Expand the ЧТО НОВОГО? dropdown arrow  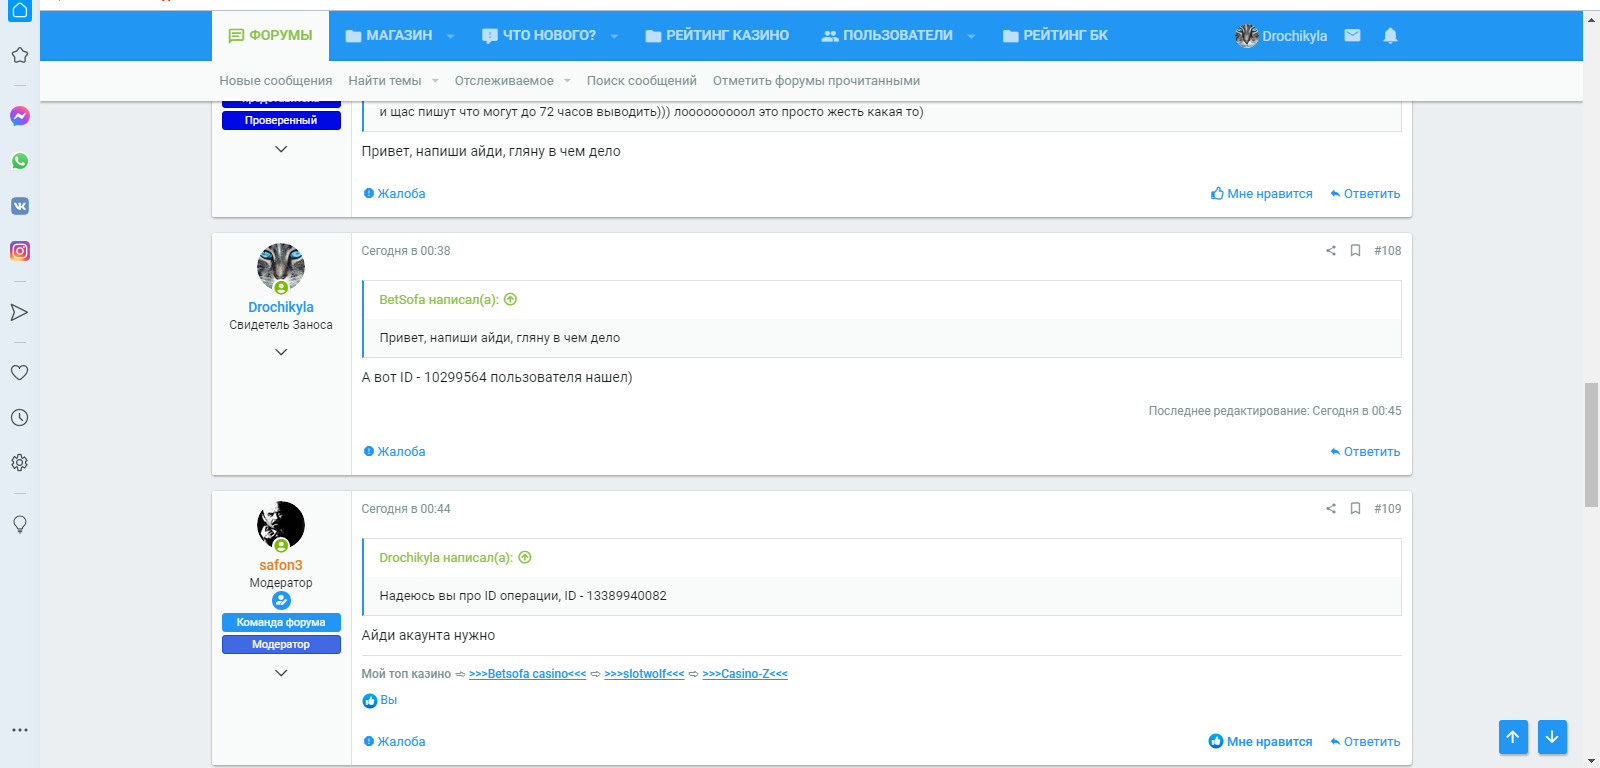(614, 36)
